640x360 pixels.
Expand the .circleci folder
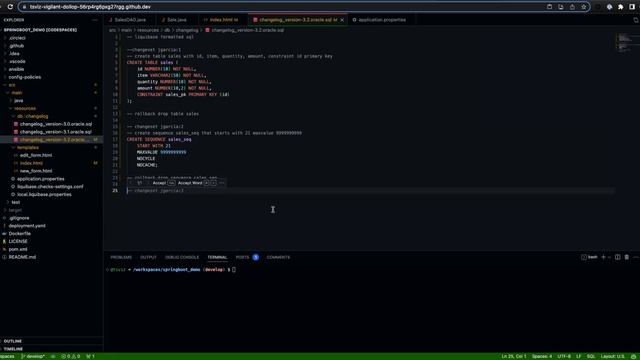click(17, 38)
